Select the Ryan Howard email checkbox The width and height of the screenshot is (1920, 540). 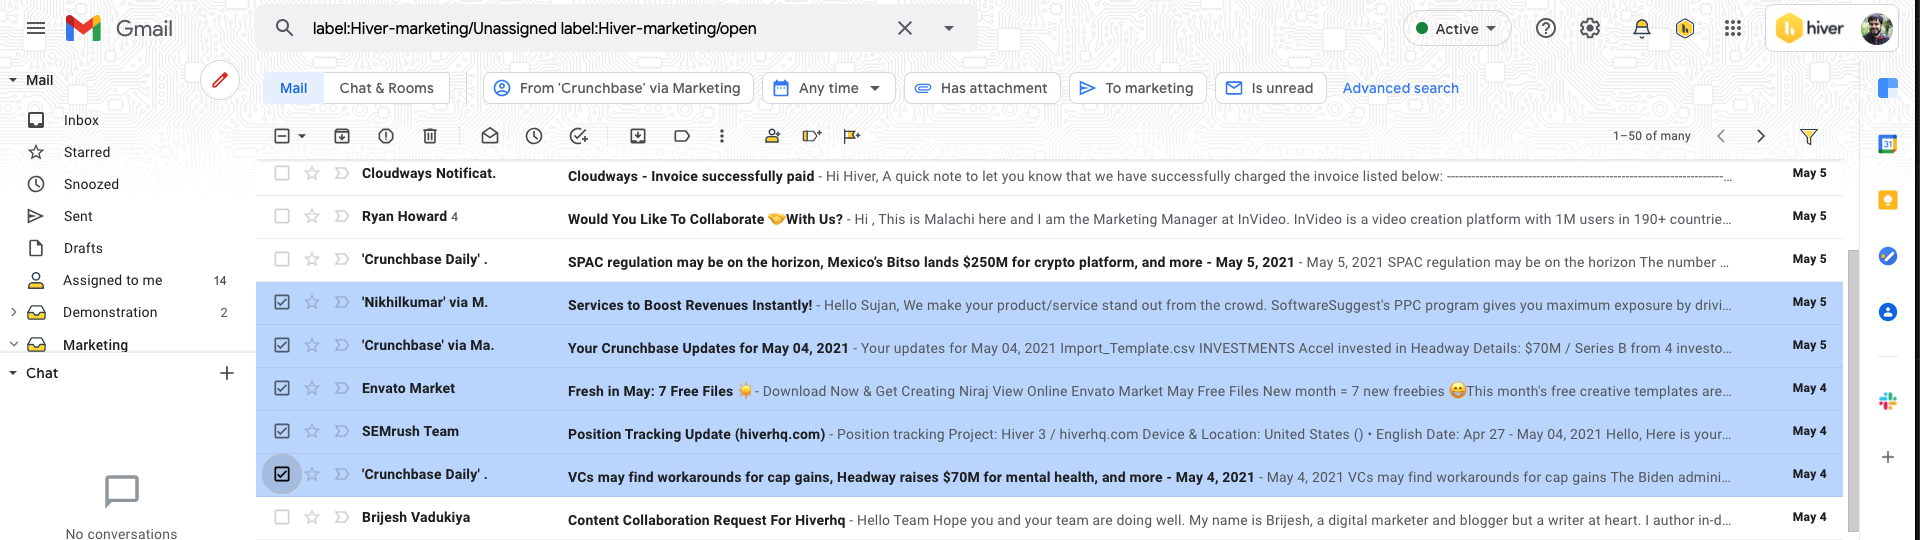(282, 216)
